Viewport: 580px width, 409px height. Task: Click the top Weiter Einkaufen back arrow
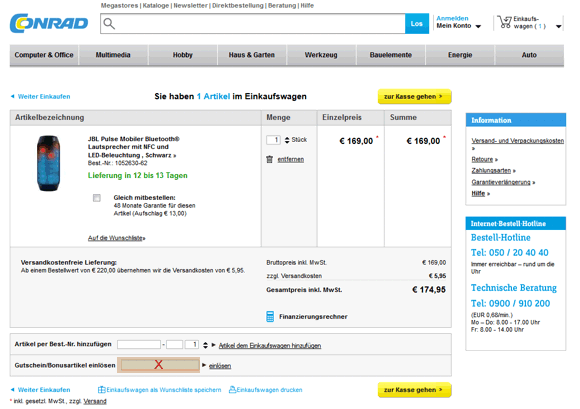(x=13, y=97)
